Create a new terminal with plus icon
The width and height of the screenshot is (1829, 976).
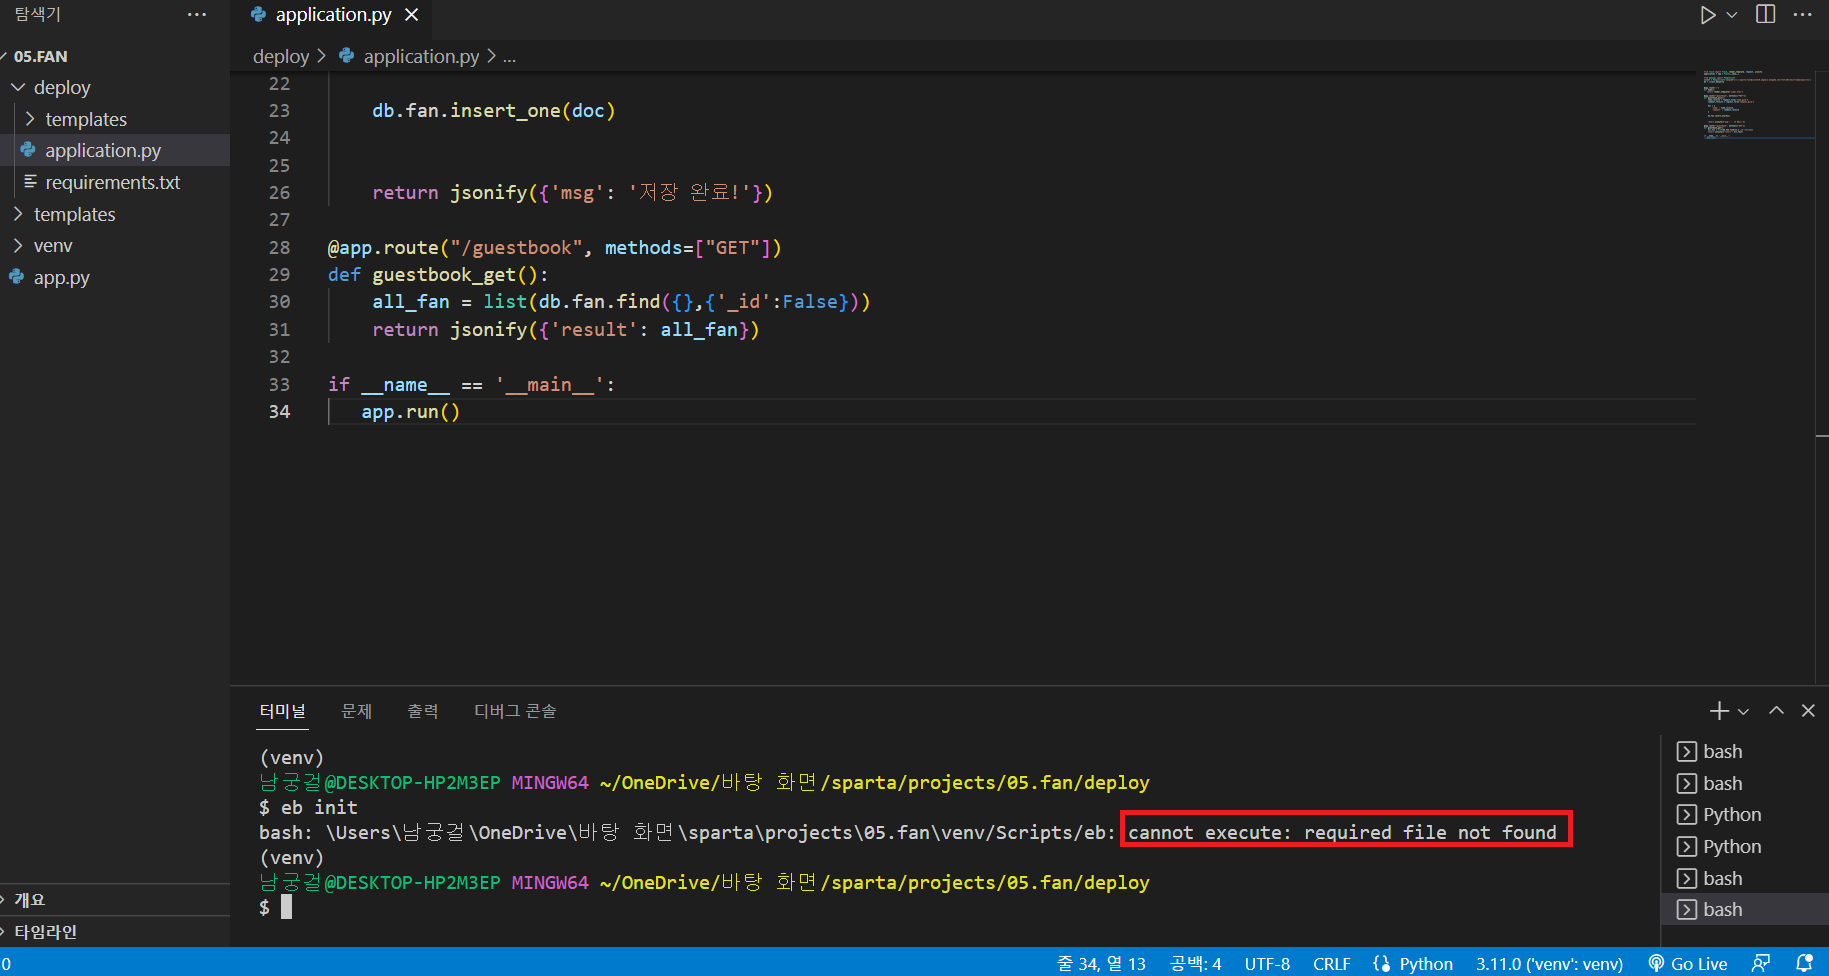point(1719,711)
